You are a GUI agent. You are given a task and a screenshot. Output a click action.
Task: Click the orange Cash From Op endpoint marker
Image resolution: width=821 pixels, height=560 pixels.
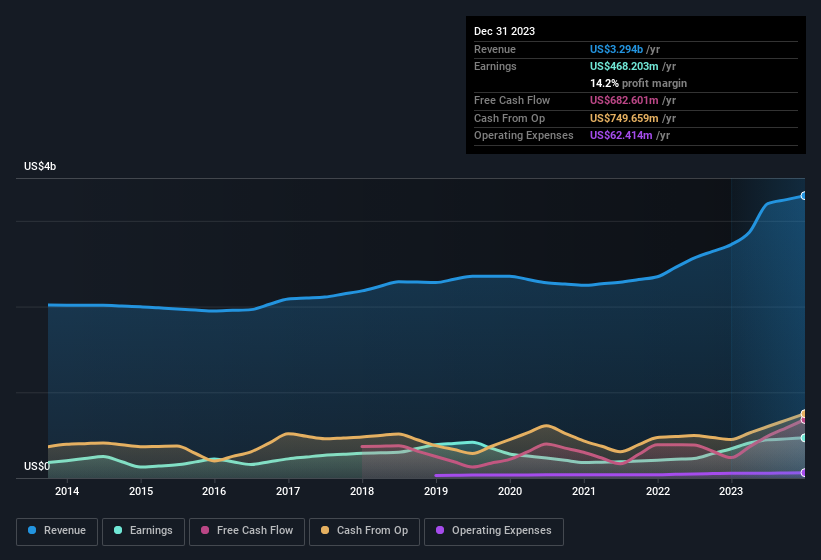tap(804, 414)
